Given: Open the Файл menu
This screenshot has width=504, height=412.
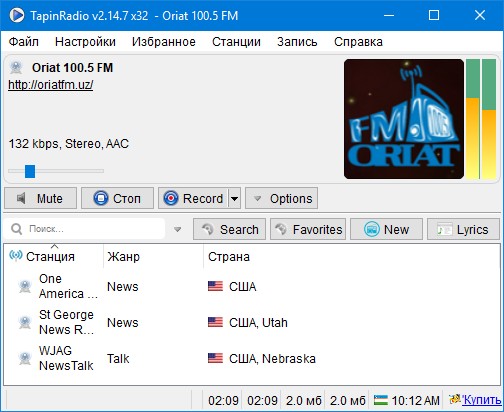Looking at the screenshot, I should (x=23, y=42).
